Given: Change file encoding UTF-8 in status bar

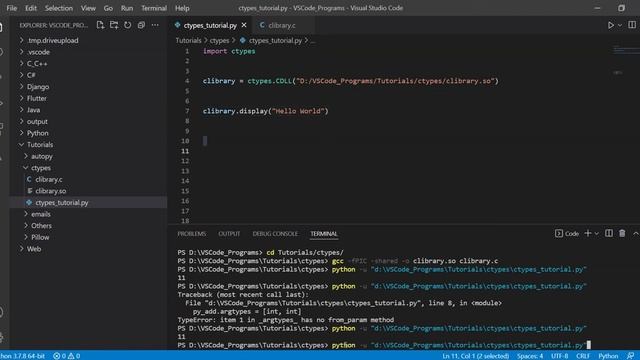Looking at the screenshot, I should point(560,356).
